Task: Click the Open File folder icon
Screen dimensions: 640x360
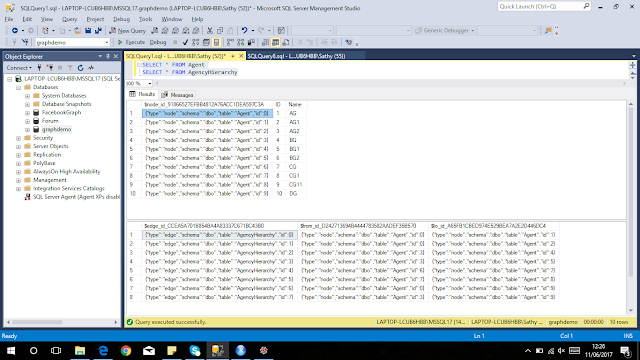Action: click(77, 31)
